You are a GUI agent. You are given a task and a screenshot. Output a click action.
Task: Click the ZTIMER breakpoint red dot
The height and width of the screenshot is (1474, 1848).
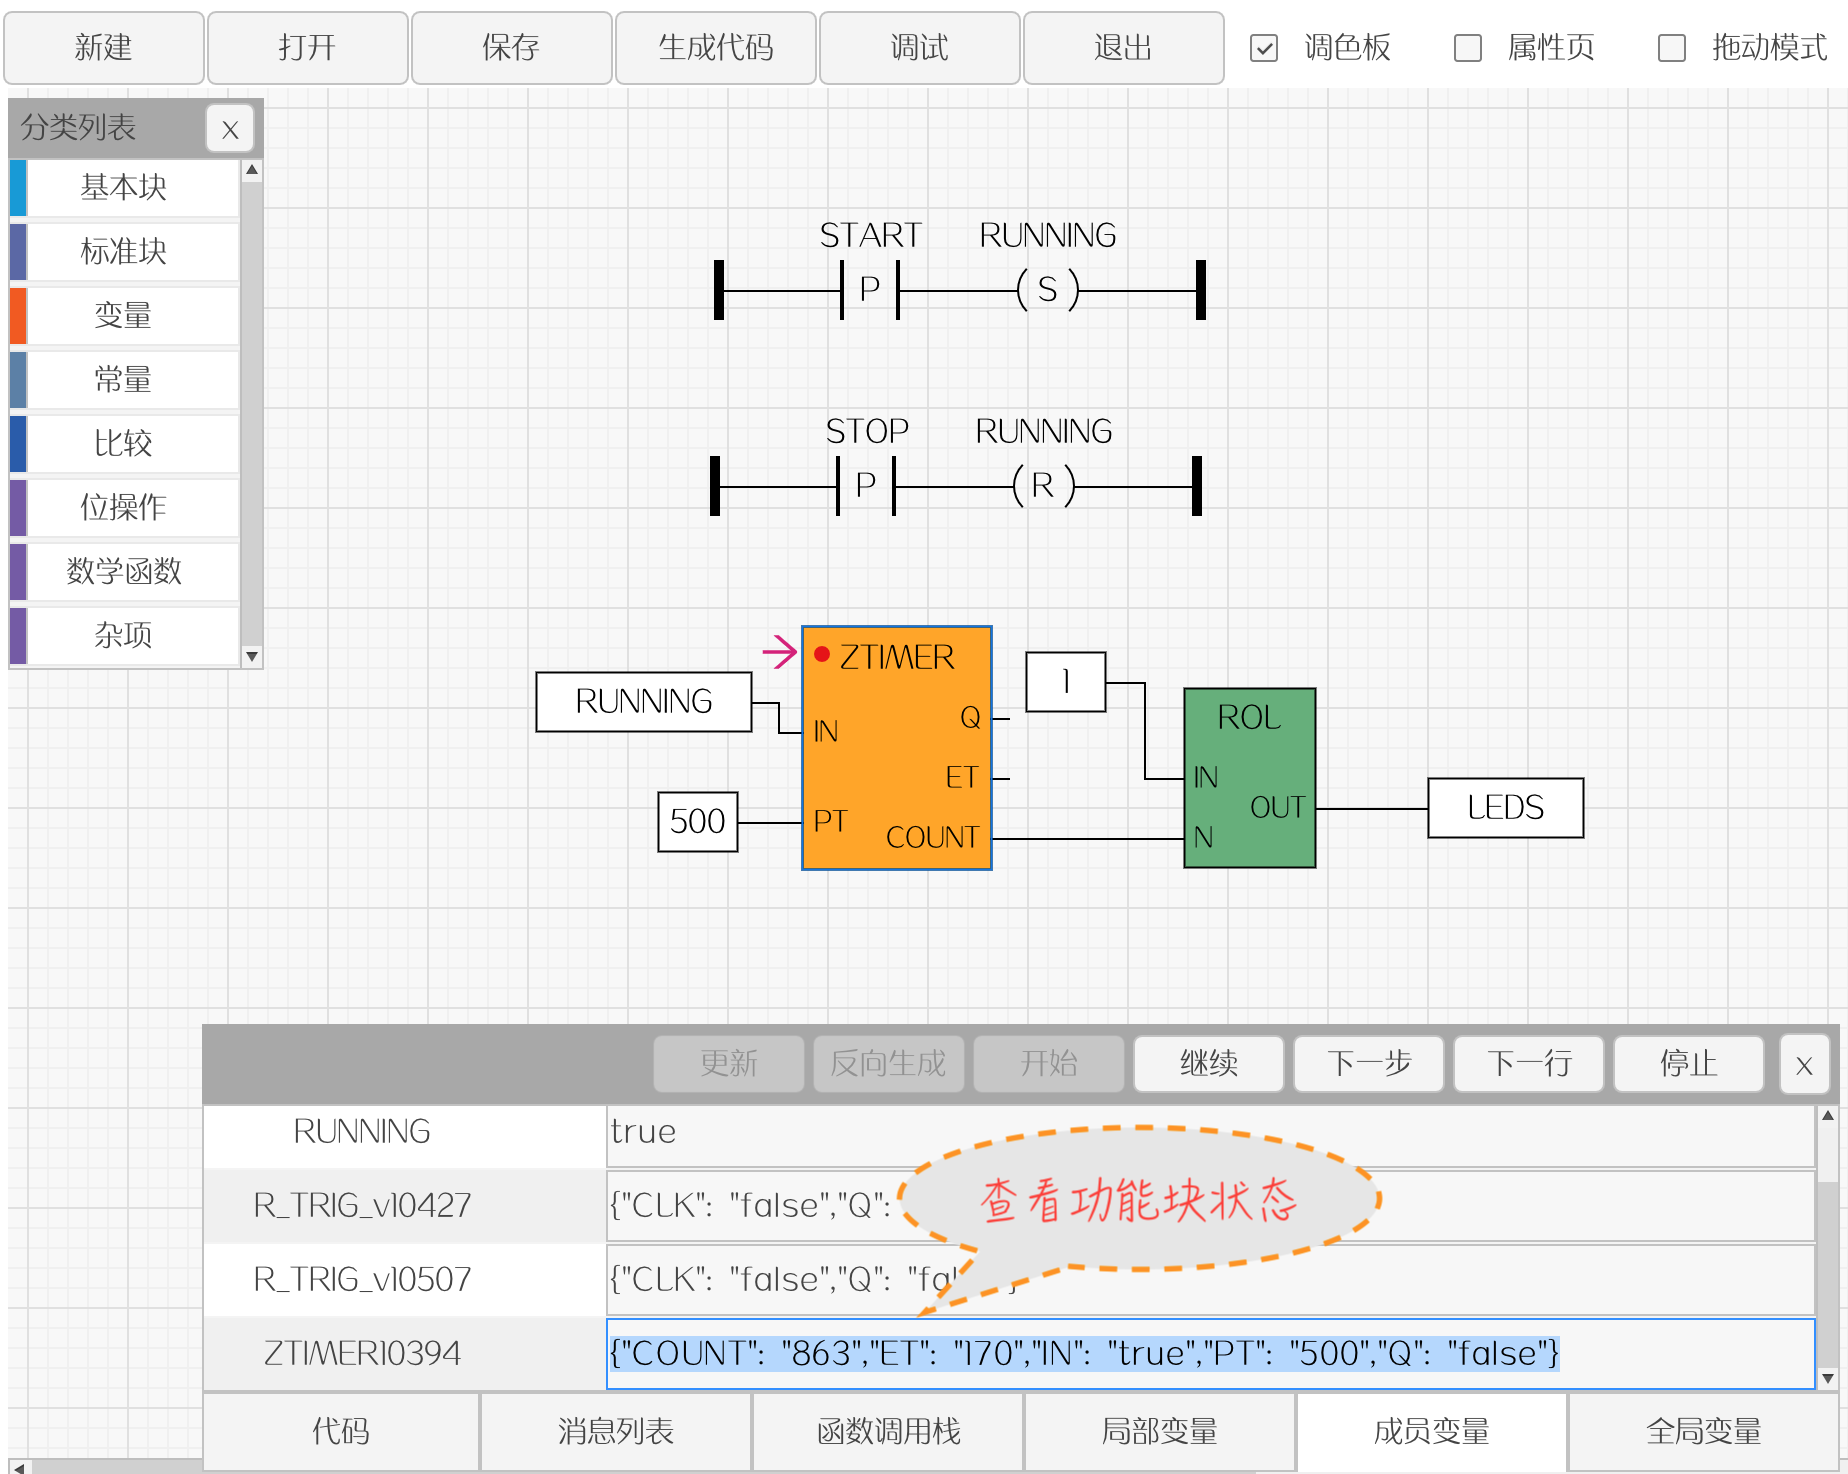822,654
